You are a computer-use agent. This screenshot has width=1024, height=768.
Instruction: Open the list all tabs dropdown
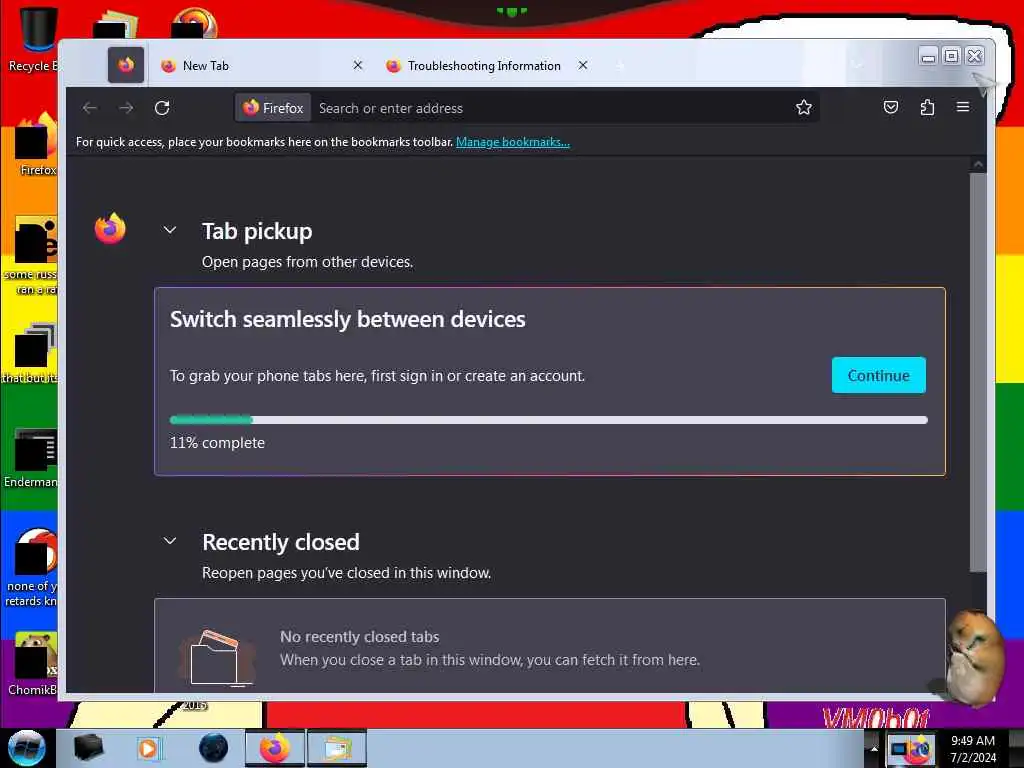[857, 65]
